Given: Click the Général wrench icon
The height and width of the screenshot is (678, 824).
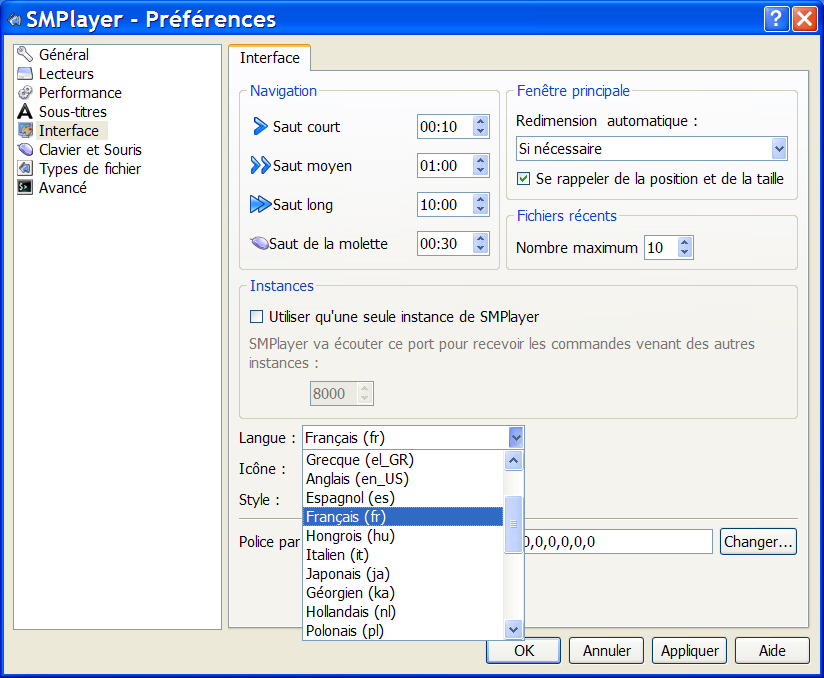Looking at the screenshot, I should coord(25,54).
